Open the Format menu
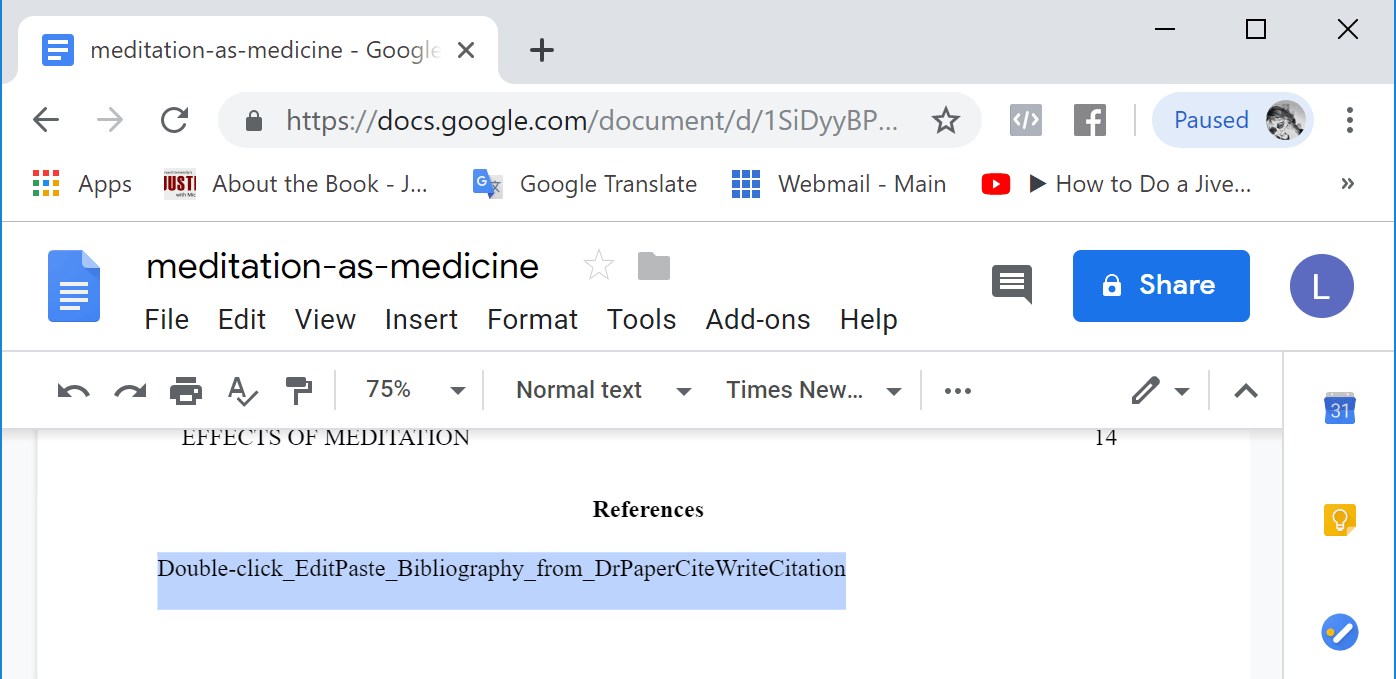 [x=532, y=320]
